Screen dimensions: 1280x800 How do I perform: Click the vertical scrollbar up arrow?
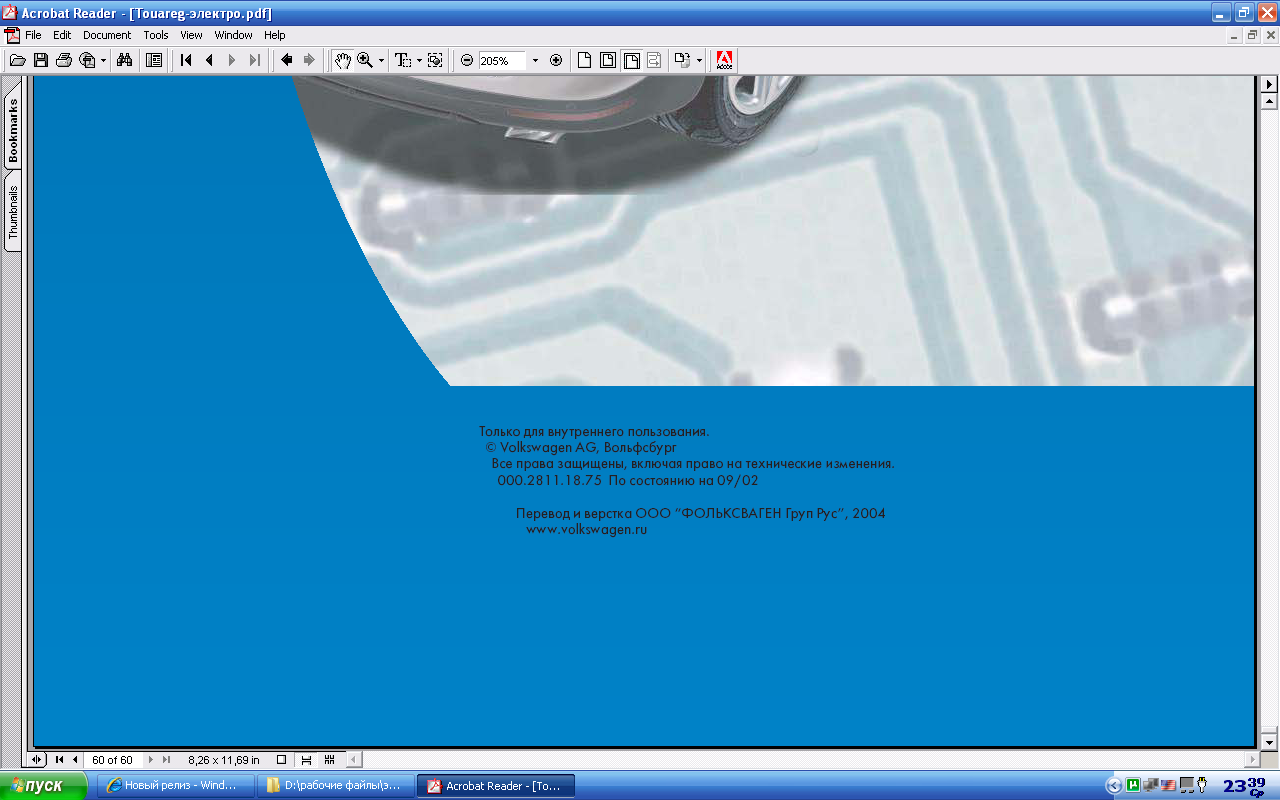click(1270, 101)
